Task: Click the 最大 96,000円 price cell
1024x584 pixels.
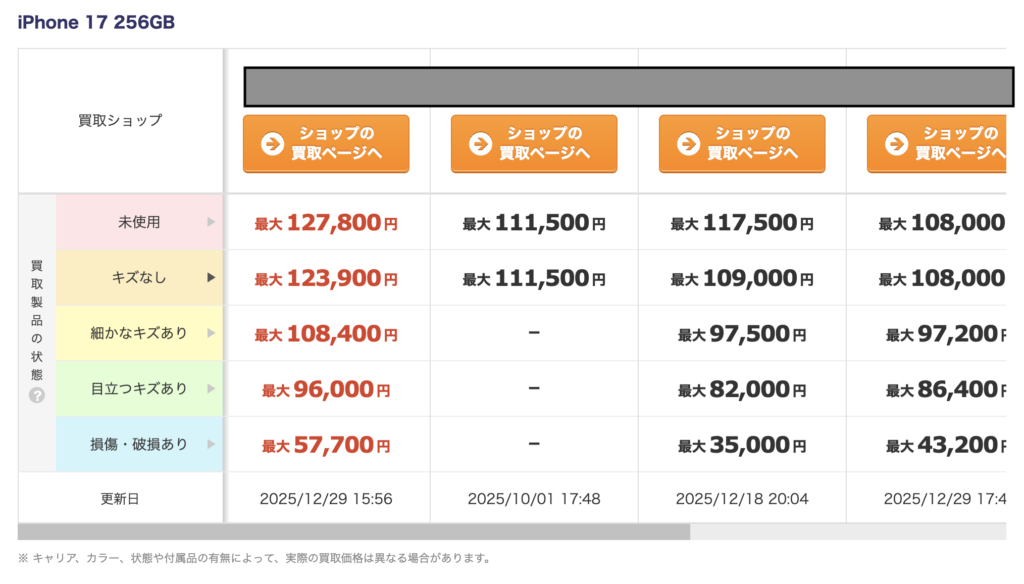Action: coord(326,390)
